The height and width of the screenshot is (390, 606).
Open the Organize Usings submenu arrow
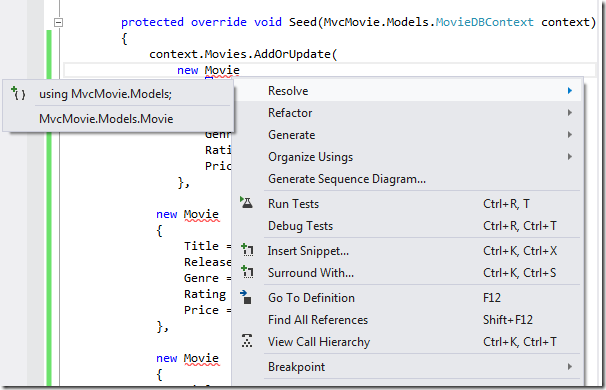570,157
